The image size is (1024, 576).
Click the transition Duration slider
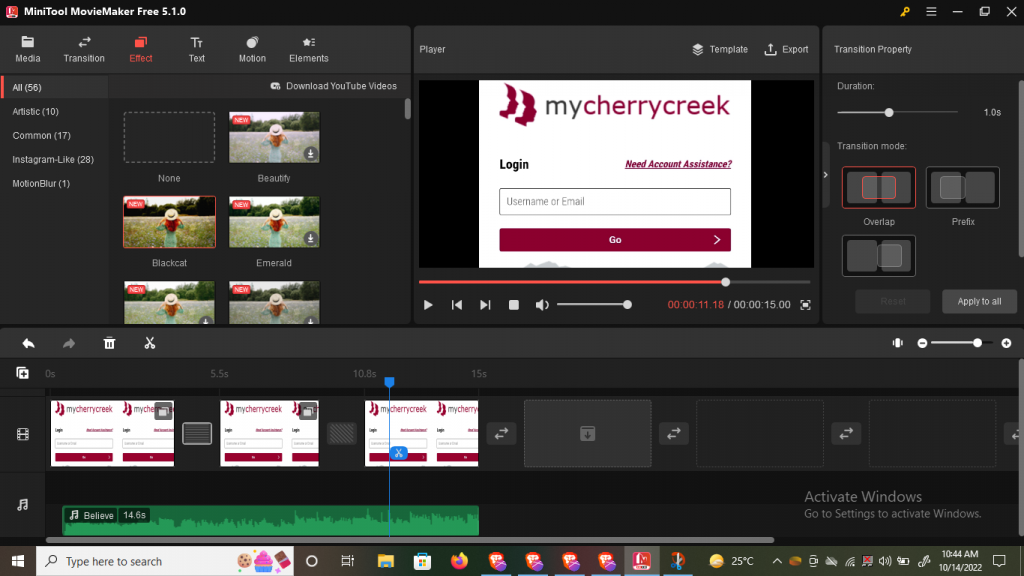[x=897, y=112]
